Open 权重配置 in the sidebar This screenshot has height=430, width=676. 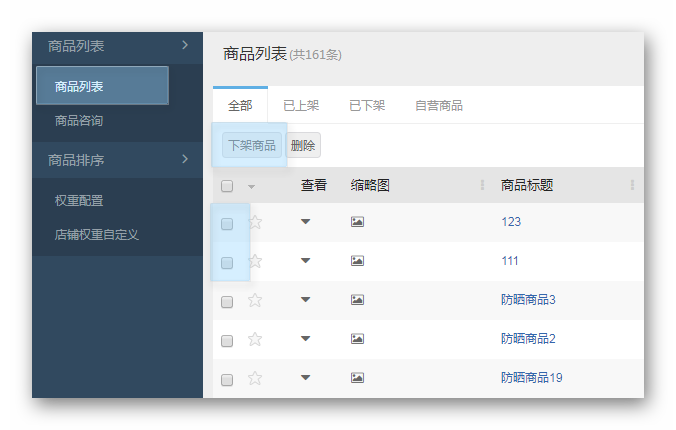pyautogui.click(x=79, y=201)
